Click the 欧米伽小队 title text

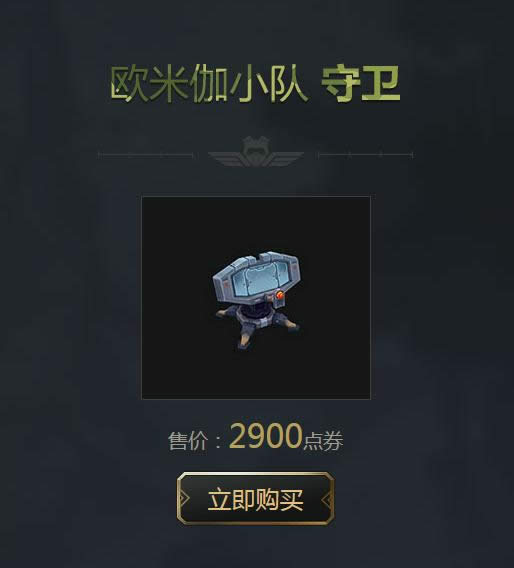click(209, 84)
